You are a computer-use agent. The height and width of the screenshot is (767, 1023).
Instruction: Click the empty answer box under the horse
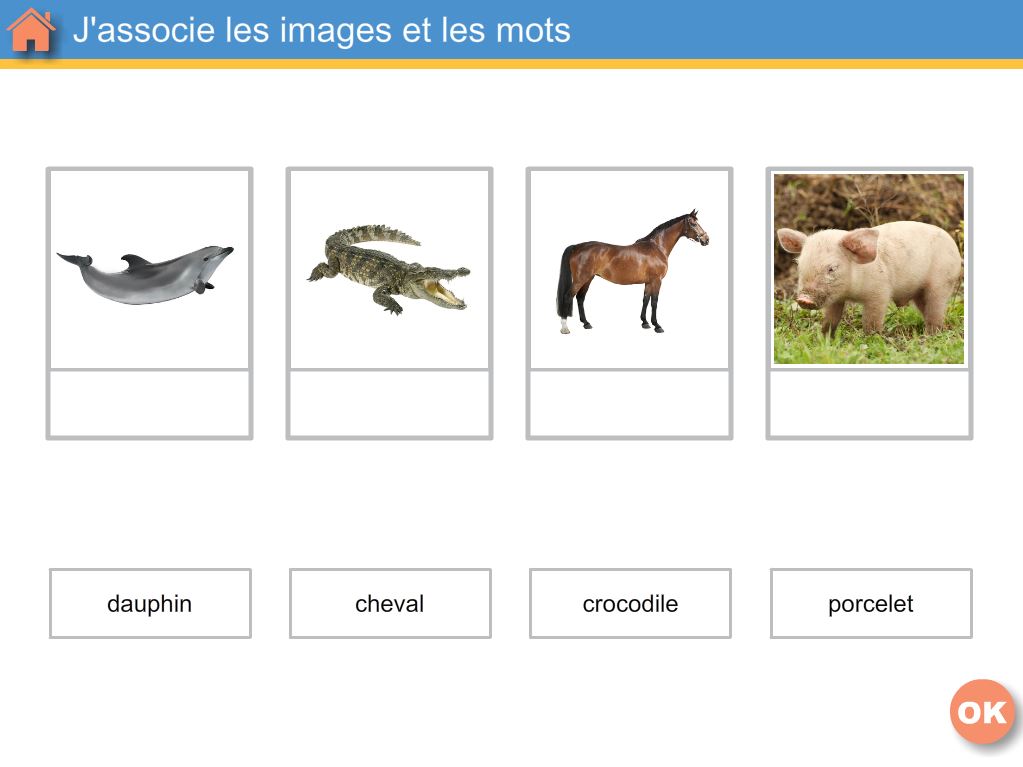click(630, 404)
